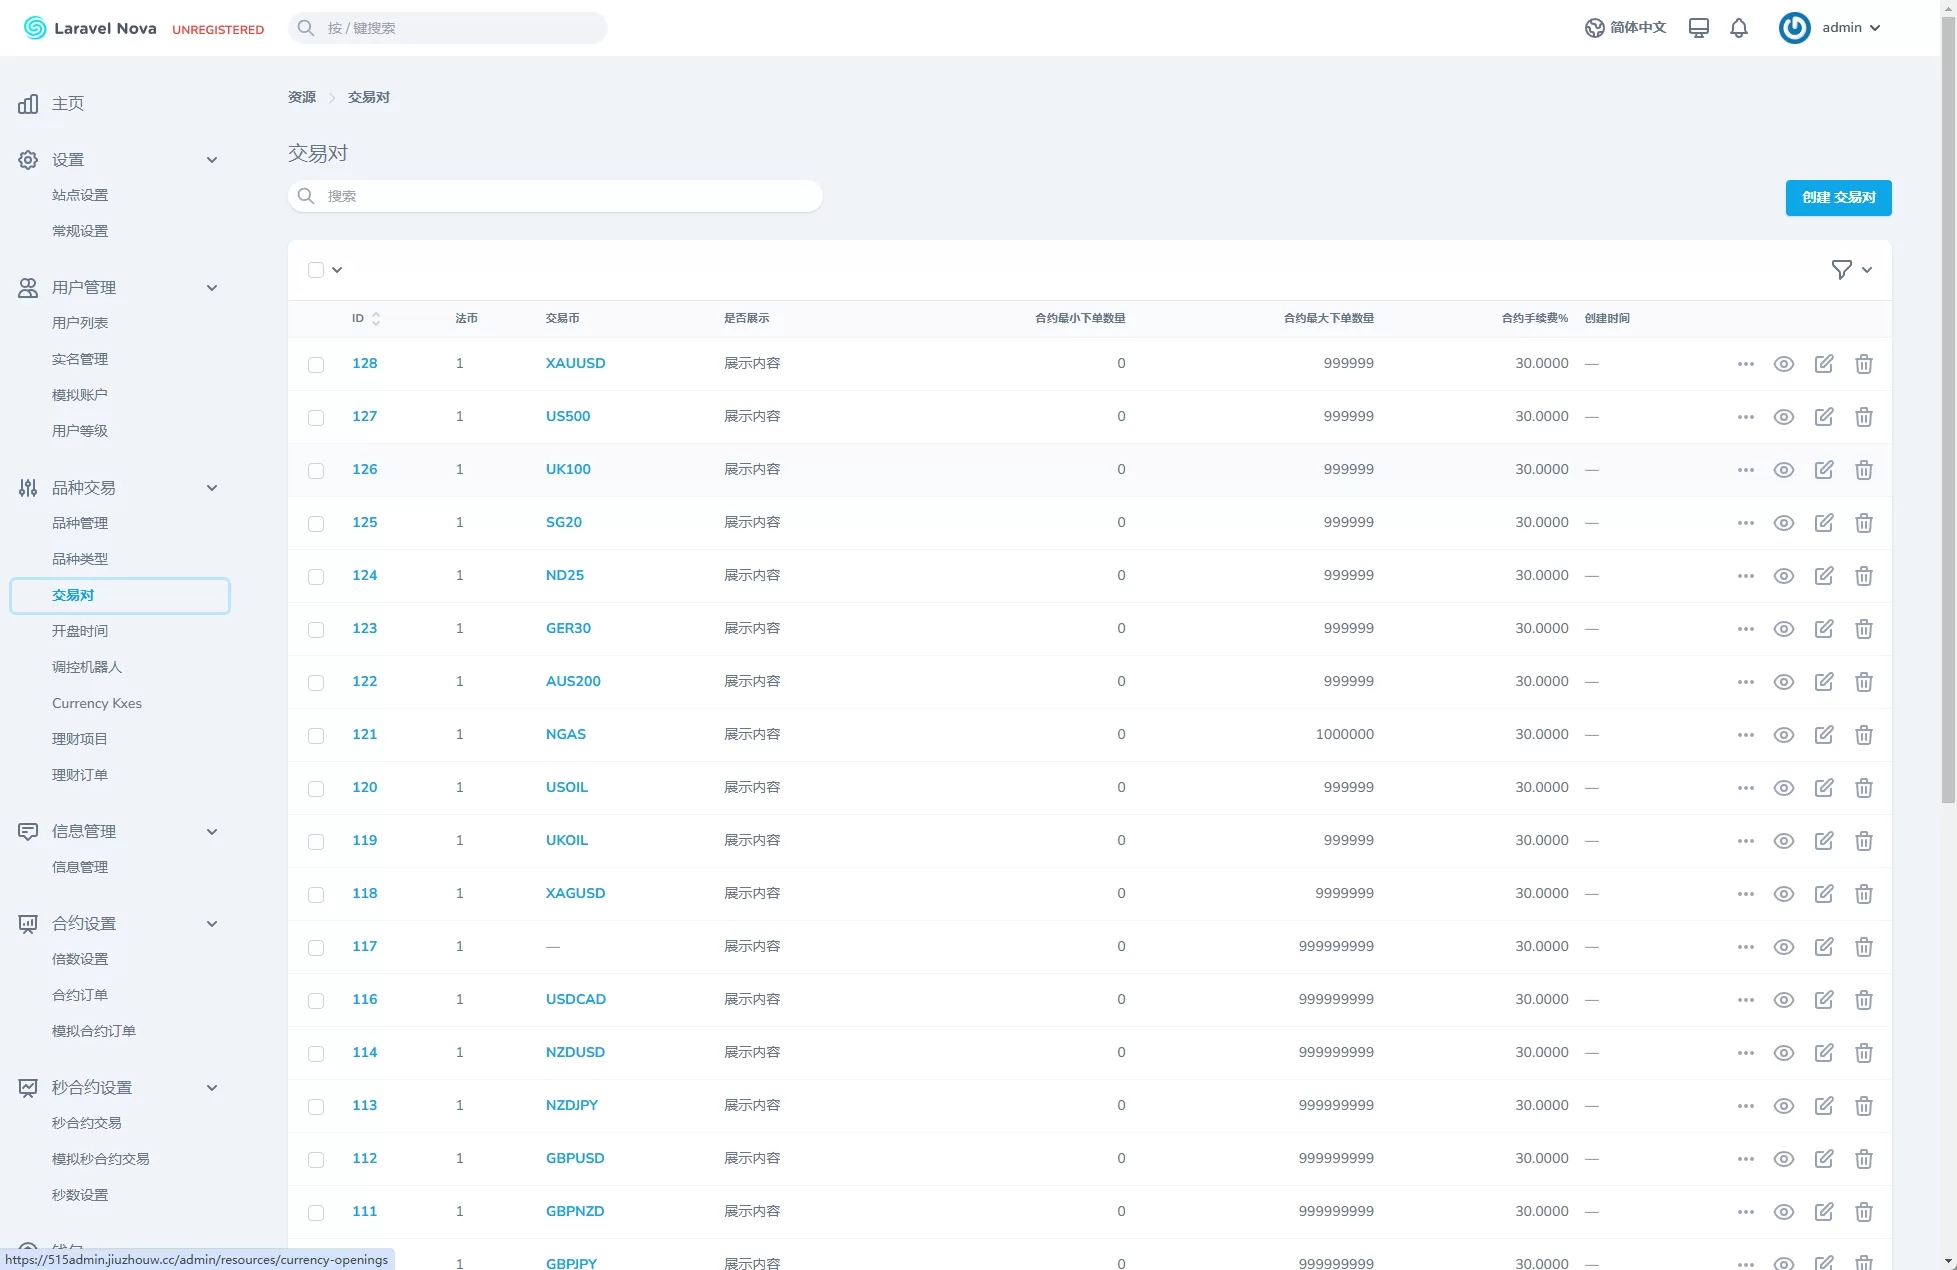Edit the US500 trading pair row

[1823, 417]
